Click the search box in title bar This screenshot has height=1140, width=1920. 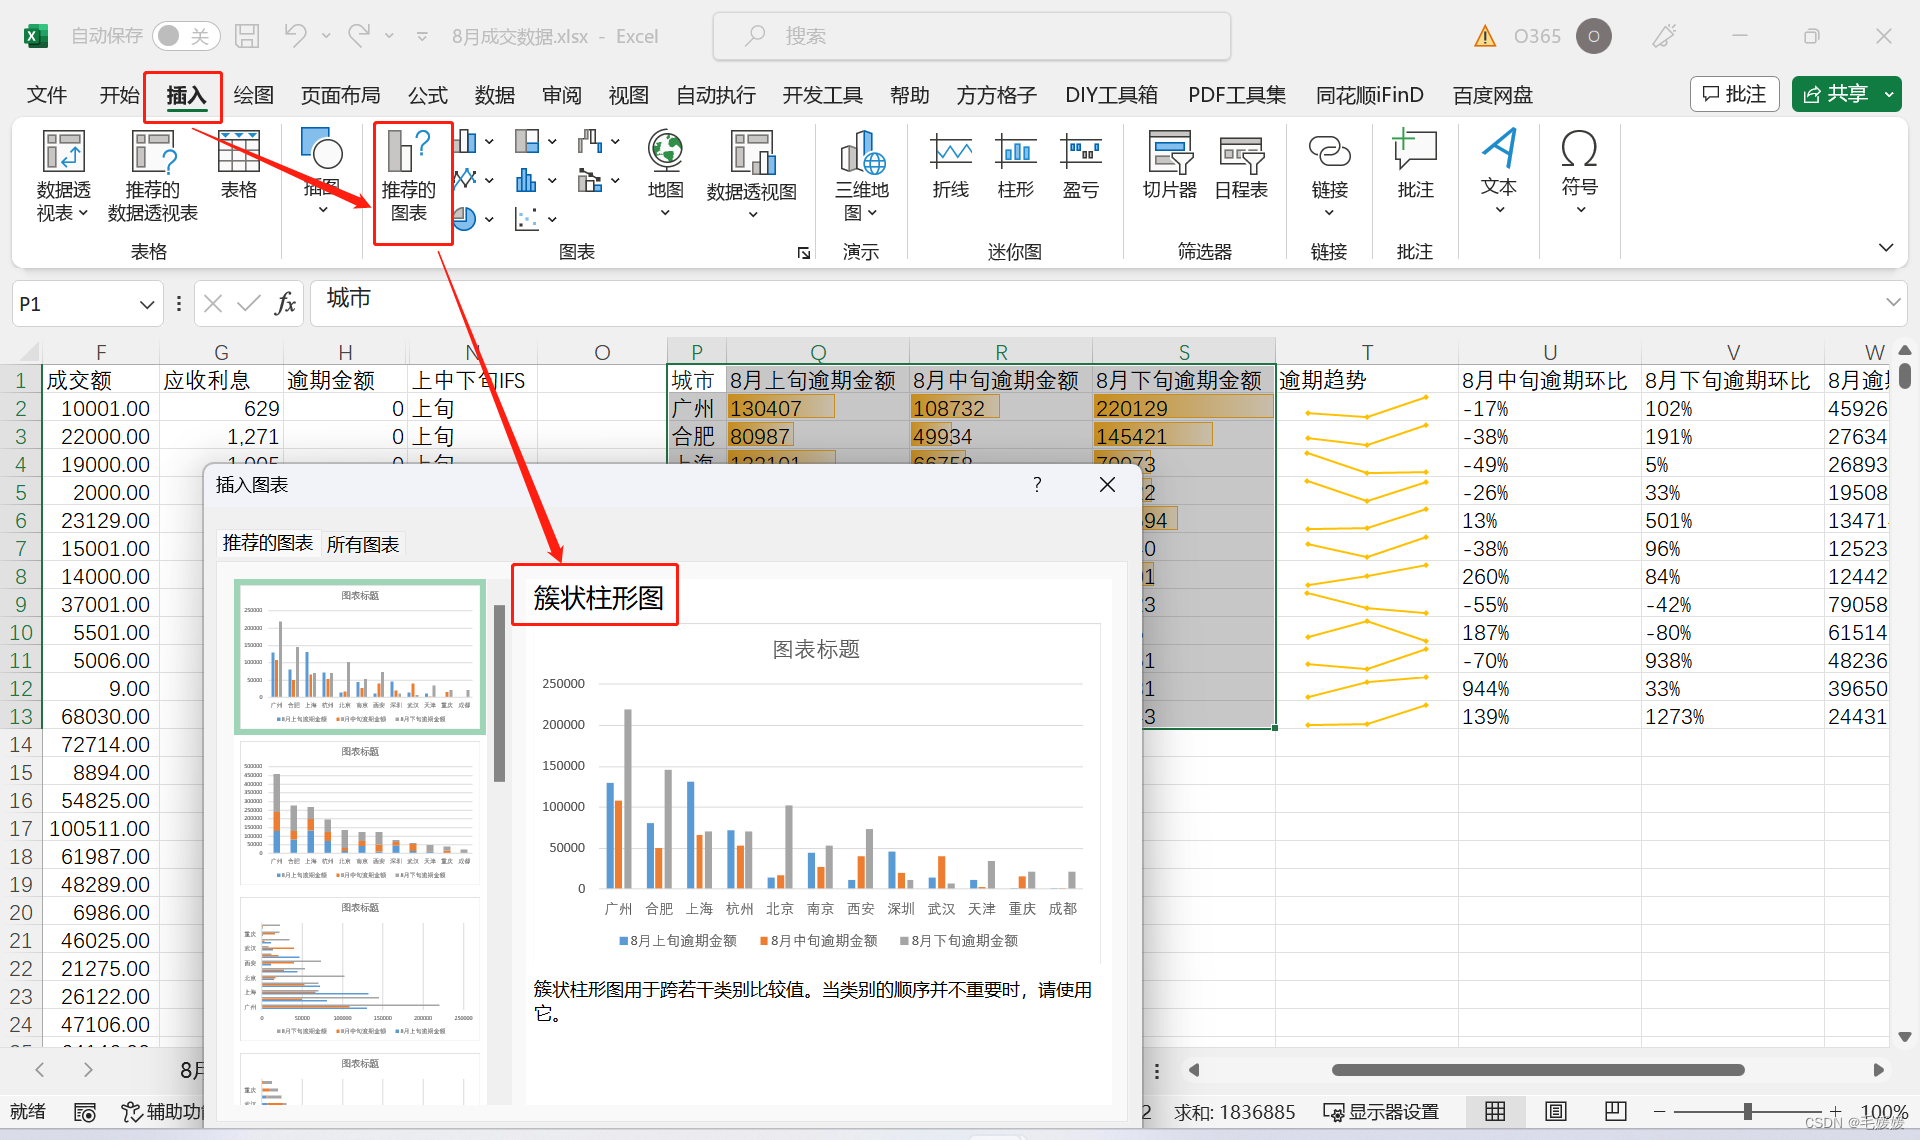pos(971,36)
